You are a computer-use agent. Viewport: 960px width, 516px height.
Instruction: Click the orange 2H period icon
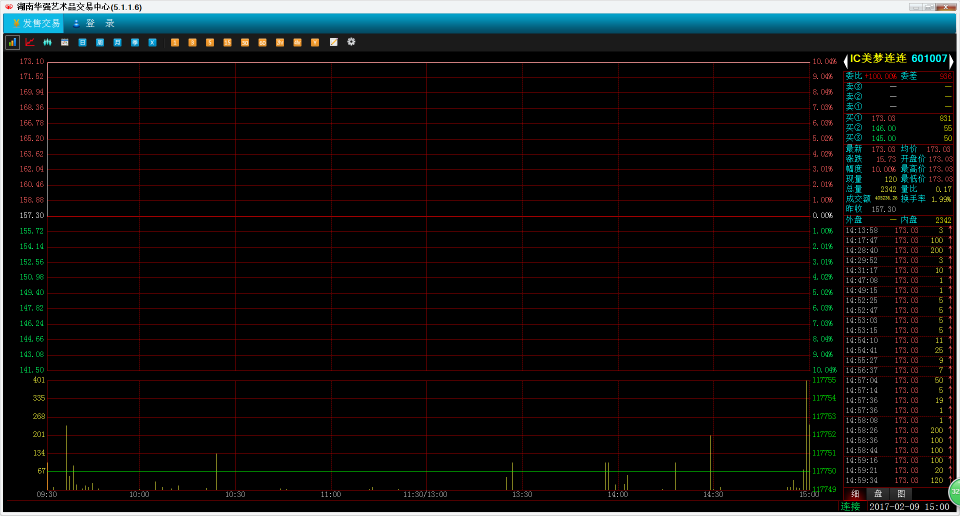pyautogui.click(x=280, y=42)
